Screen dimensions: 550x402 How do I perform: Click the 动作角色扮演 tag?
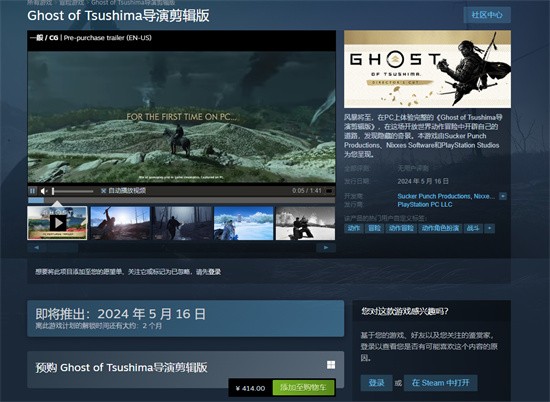[440, 228]
